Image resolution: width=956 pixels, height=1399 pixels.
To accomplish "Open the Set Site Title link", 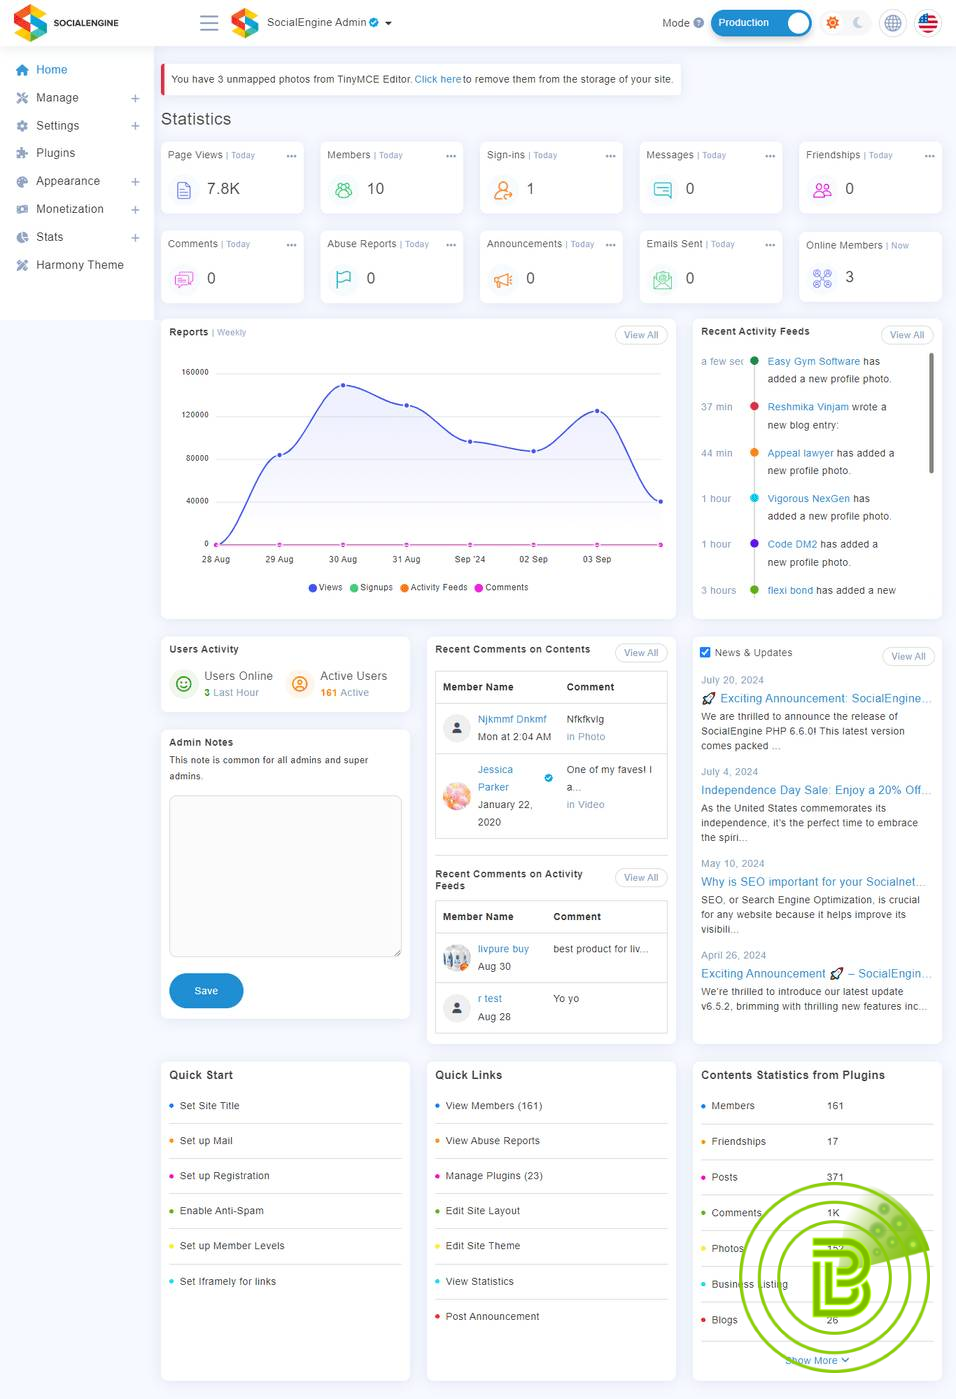I will point(210,1106).
